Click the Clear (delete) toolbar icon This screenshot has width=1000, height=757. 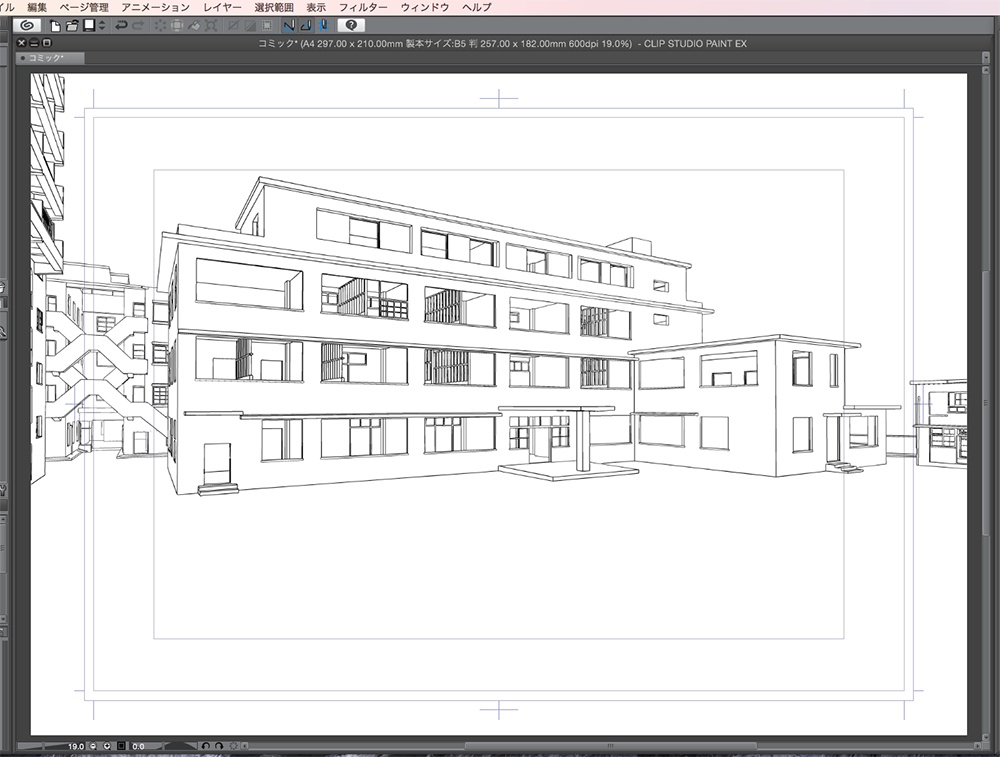(159, 26)
